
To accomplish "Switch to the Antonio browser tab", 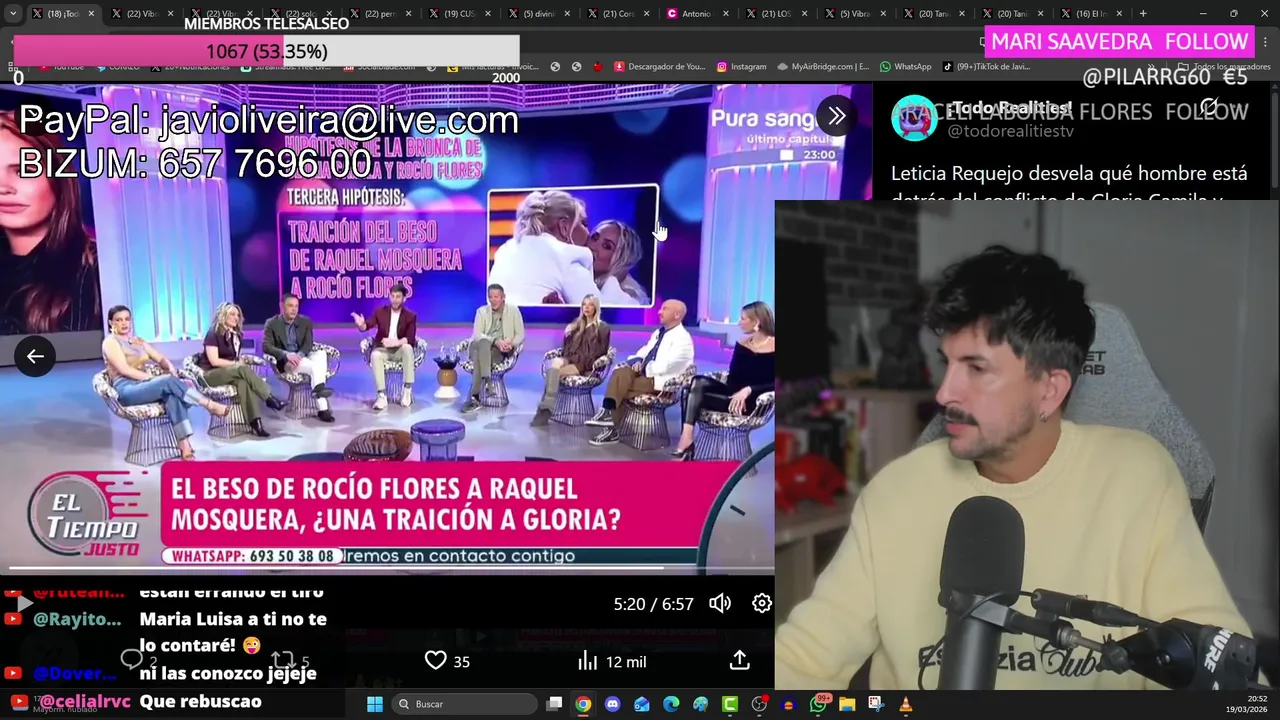I will 698,14.
